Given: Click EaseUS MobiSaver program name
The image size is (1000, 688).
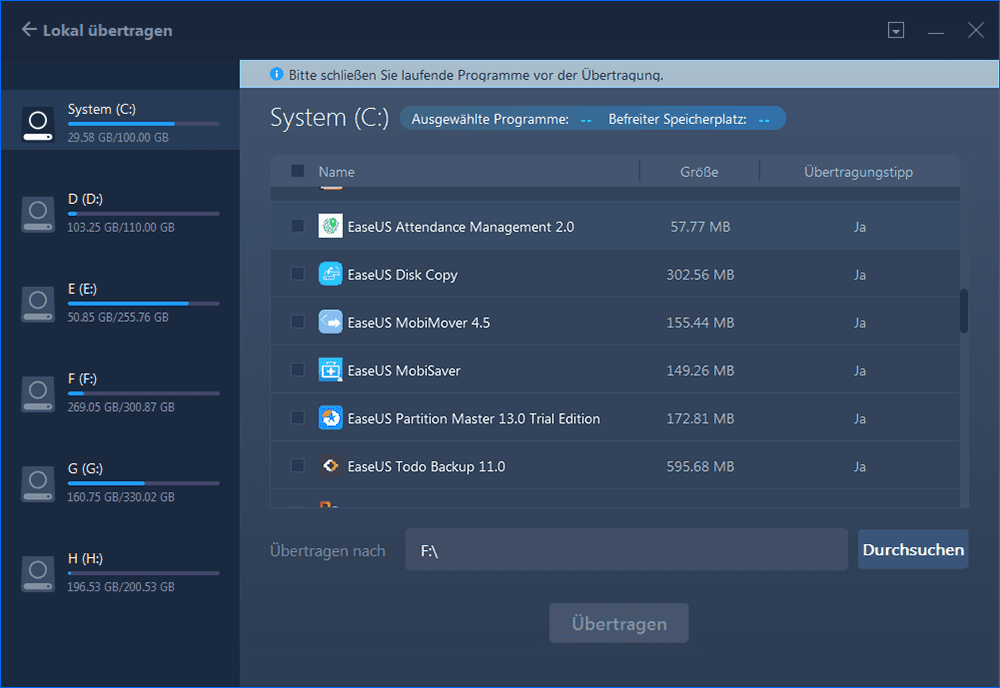Looking at the screenshot, I should point(404,370).
